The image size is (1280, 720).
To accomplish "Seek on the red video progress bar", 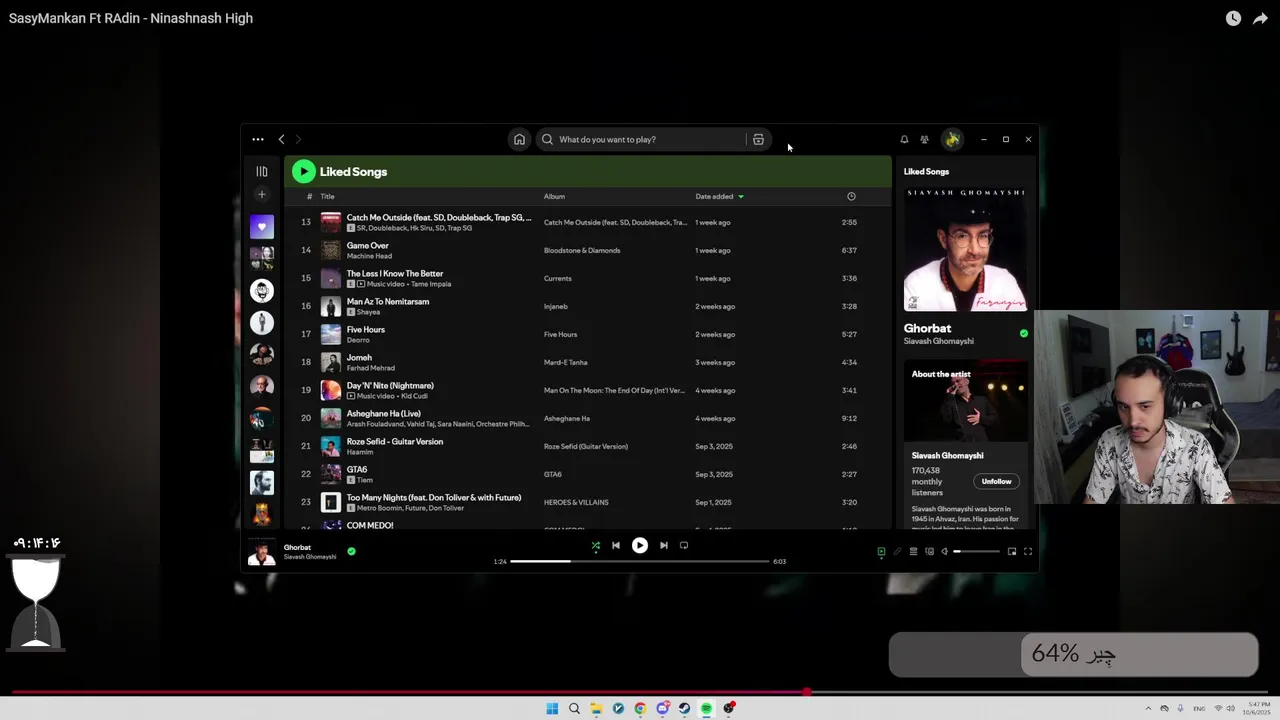I will click(x=640, y=692).
